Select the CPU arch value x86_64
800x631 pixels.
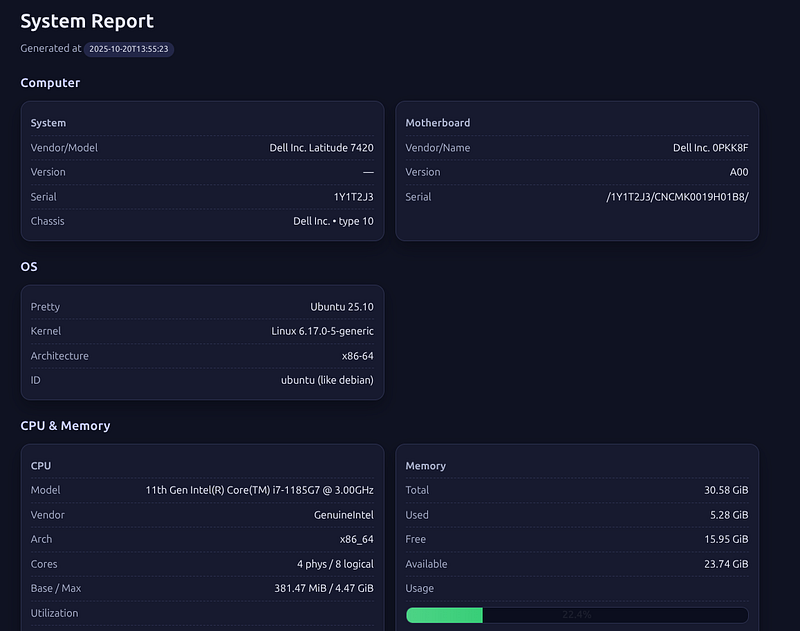[x=357, y=539]
